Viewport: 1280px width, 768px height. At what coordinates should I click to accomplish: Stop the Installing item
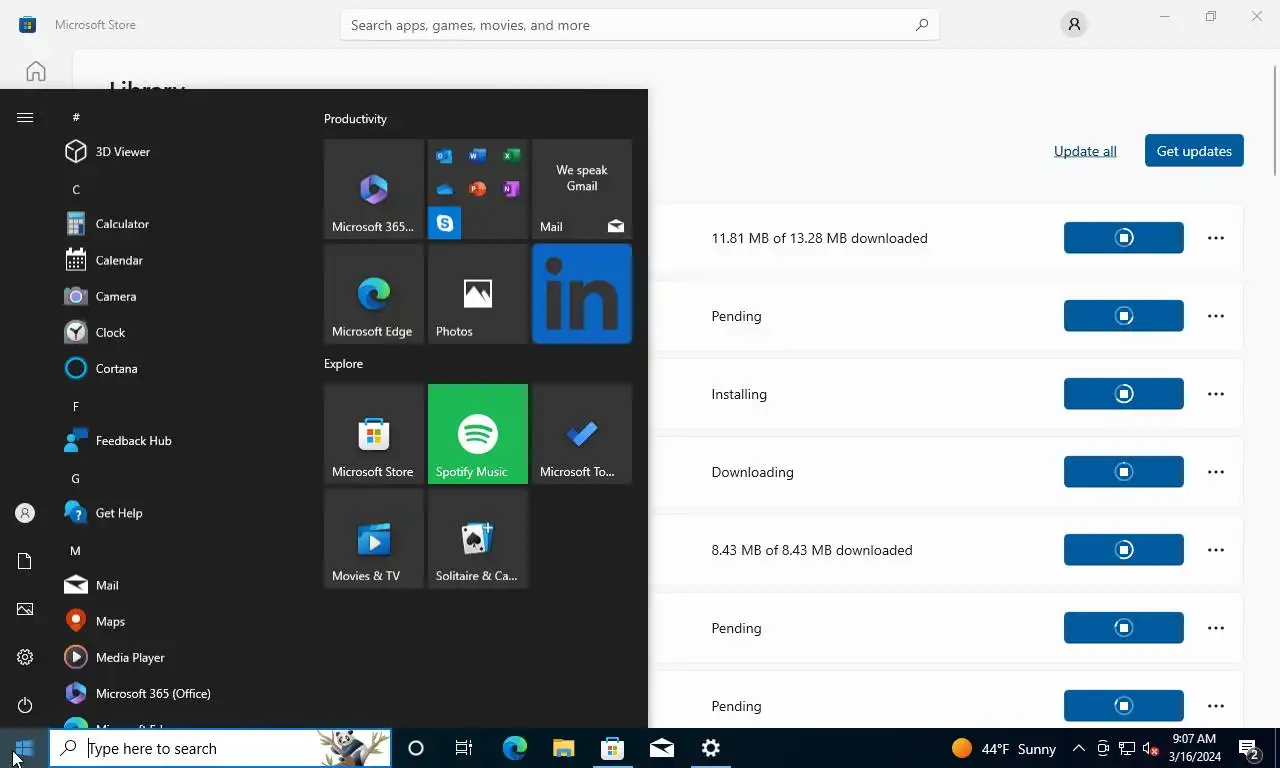(1124, 394)
